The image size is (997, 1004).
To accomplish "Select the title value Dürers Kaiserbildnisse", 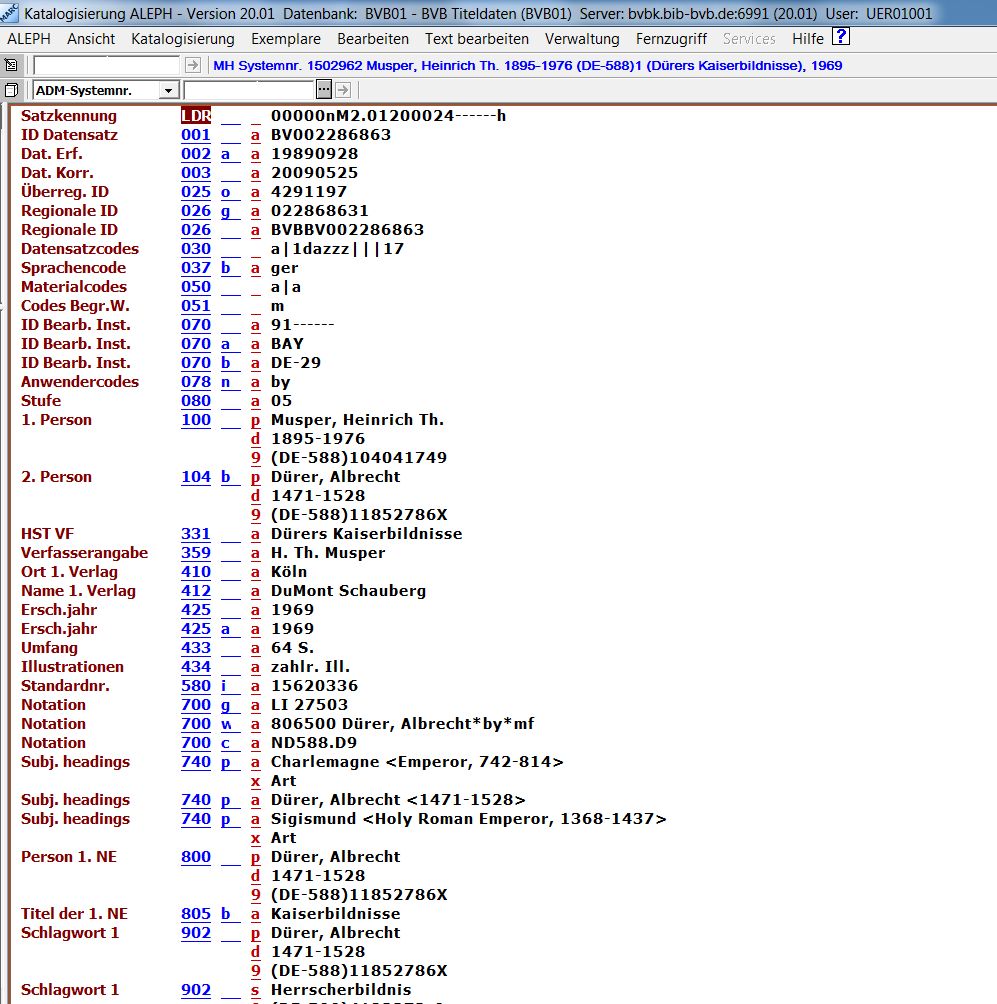I will [x=366, y=534].
